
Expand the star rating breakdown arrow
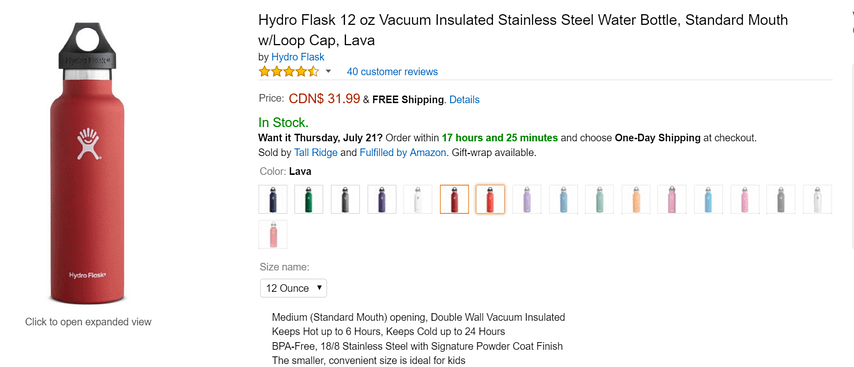pyautogui.click(x=328, y=72)
